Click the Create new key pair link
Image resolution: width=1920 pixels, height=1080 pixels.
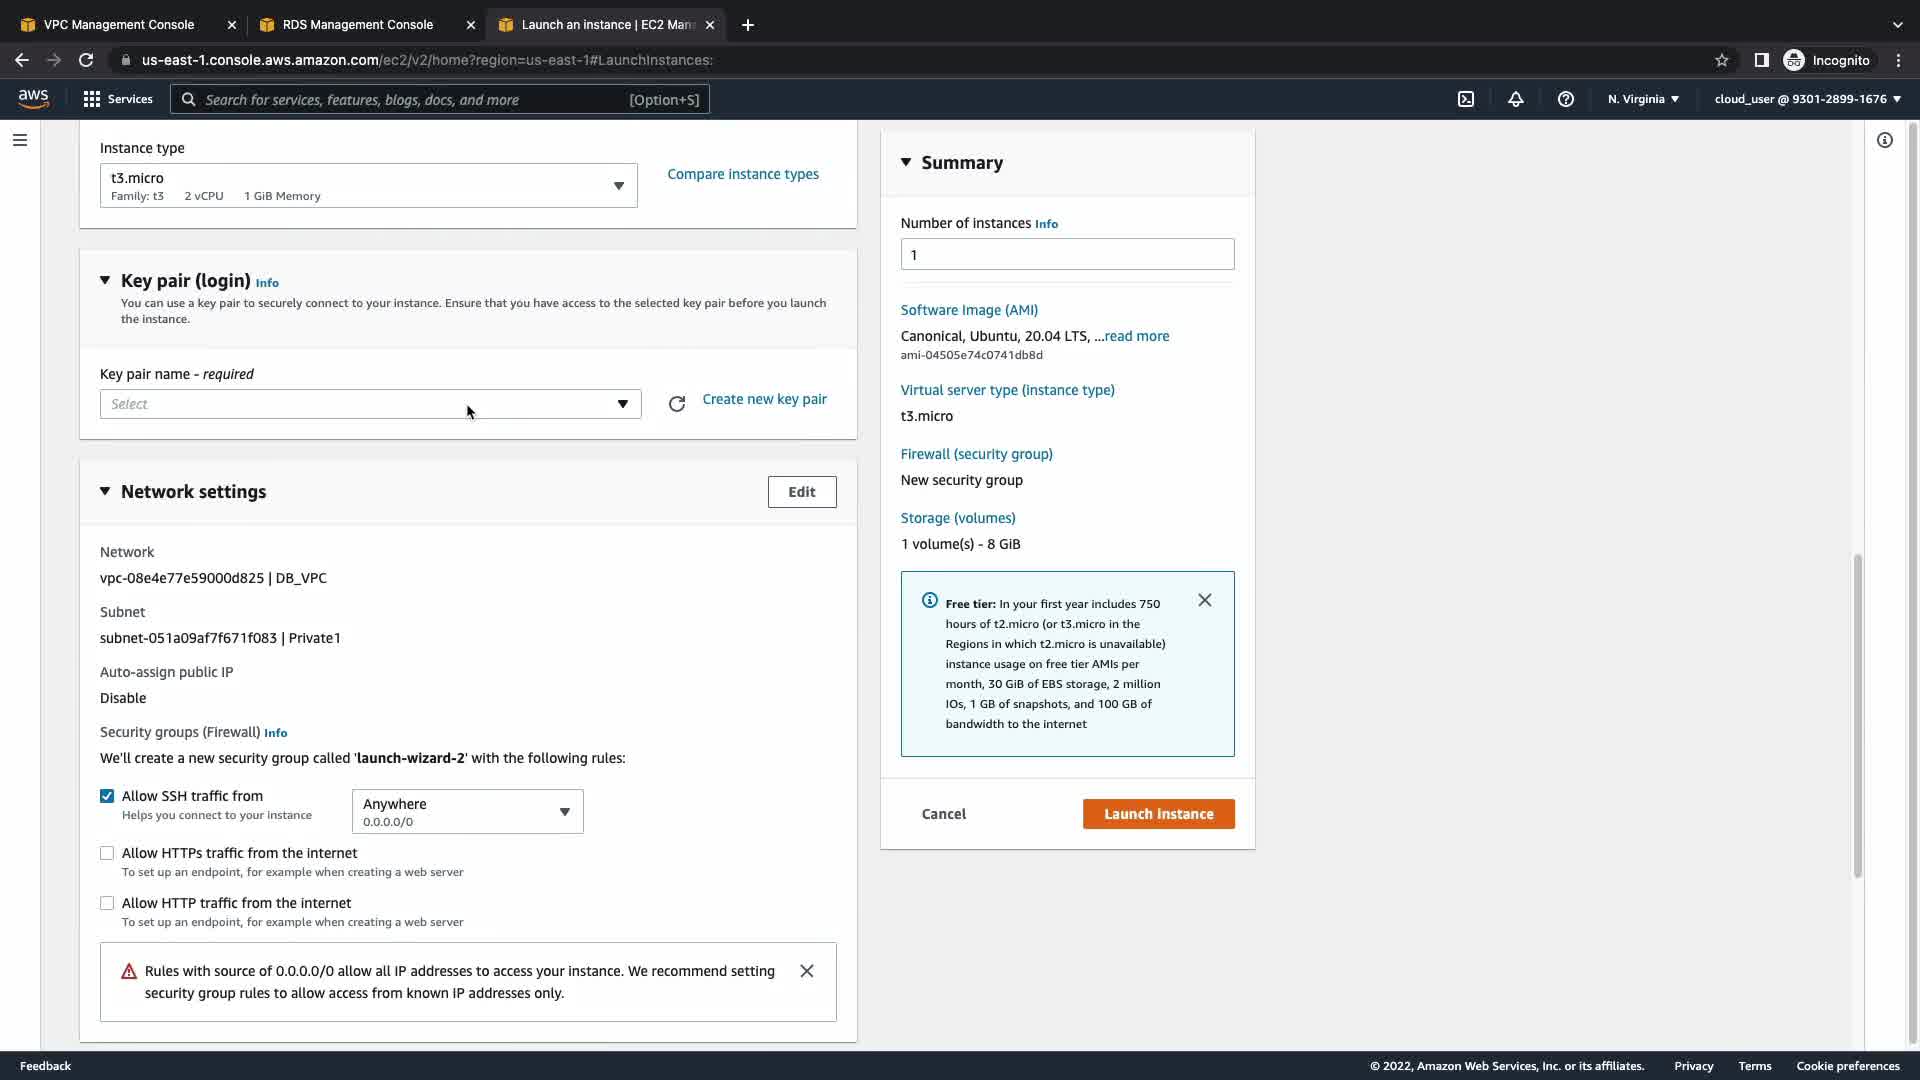764,399
